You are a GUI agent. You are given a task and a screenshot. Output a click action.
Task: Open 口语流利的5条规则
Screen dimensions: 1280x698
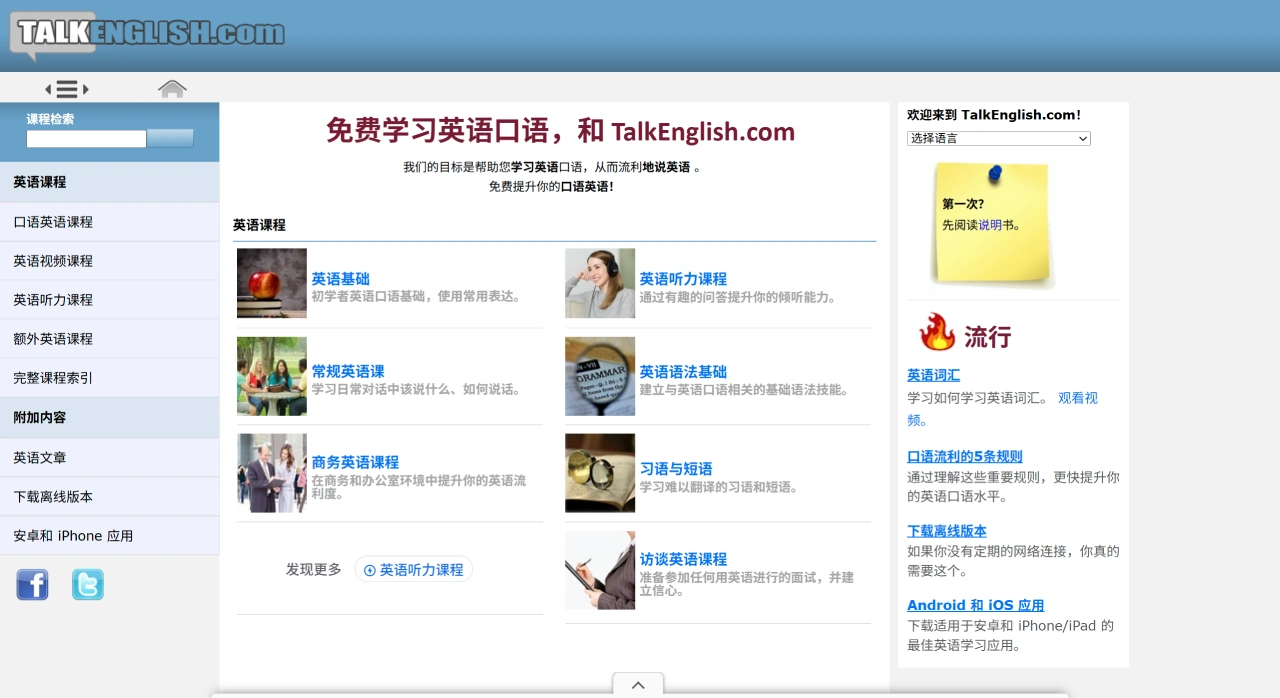(x=964, y=455)
